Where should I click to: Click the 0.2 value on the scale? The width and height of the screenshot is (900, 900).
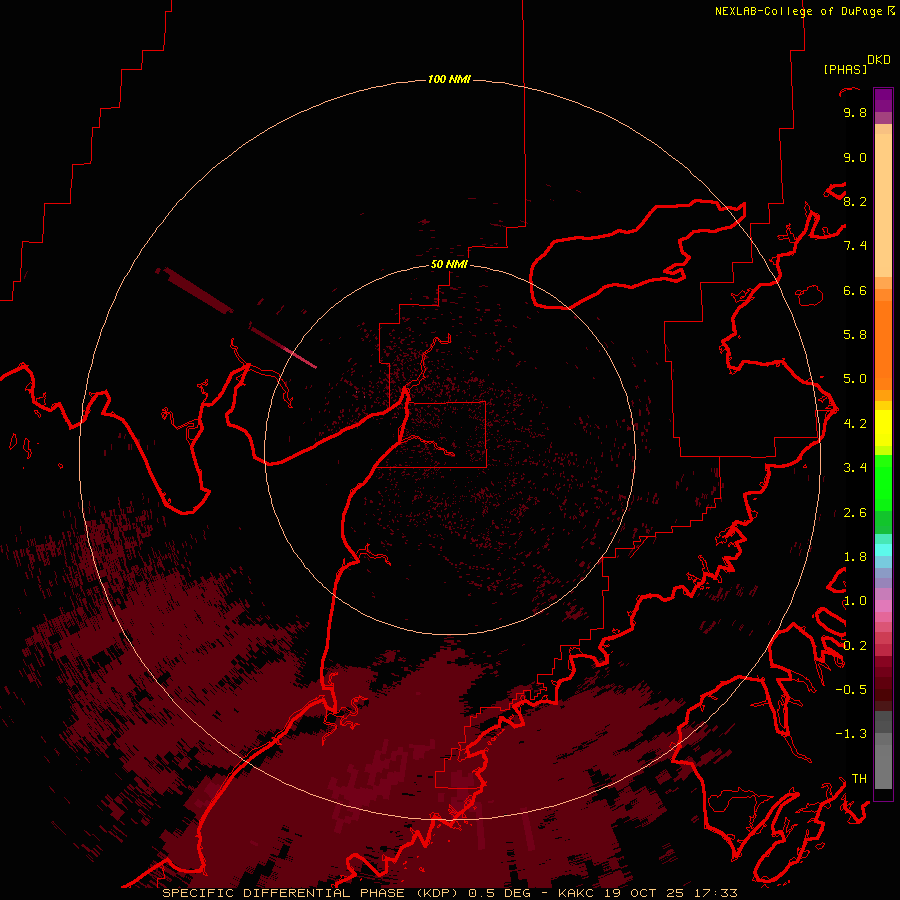coord(855,646)
